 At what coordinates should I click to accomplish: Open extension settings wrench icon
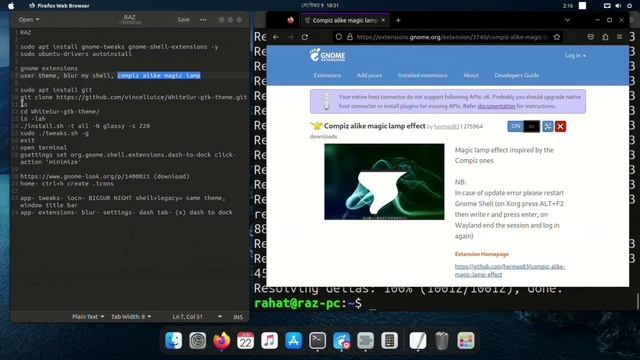(x=547, y=127)
